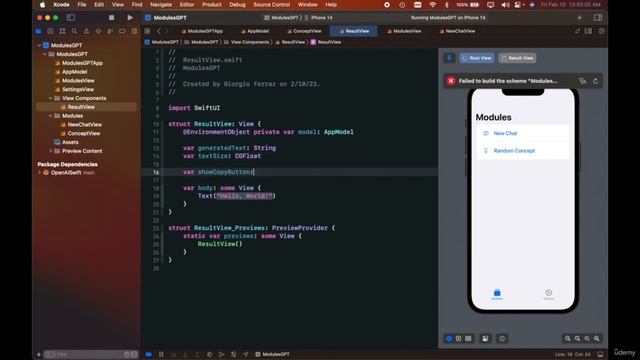Switch to the AppModel editor tab
The image size is (640, 360).
(255, 31)
